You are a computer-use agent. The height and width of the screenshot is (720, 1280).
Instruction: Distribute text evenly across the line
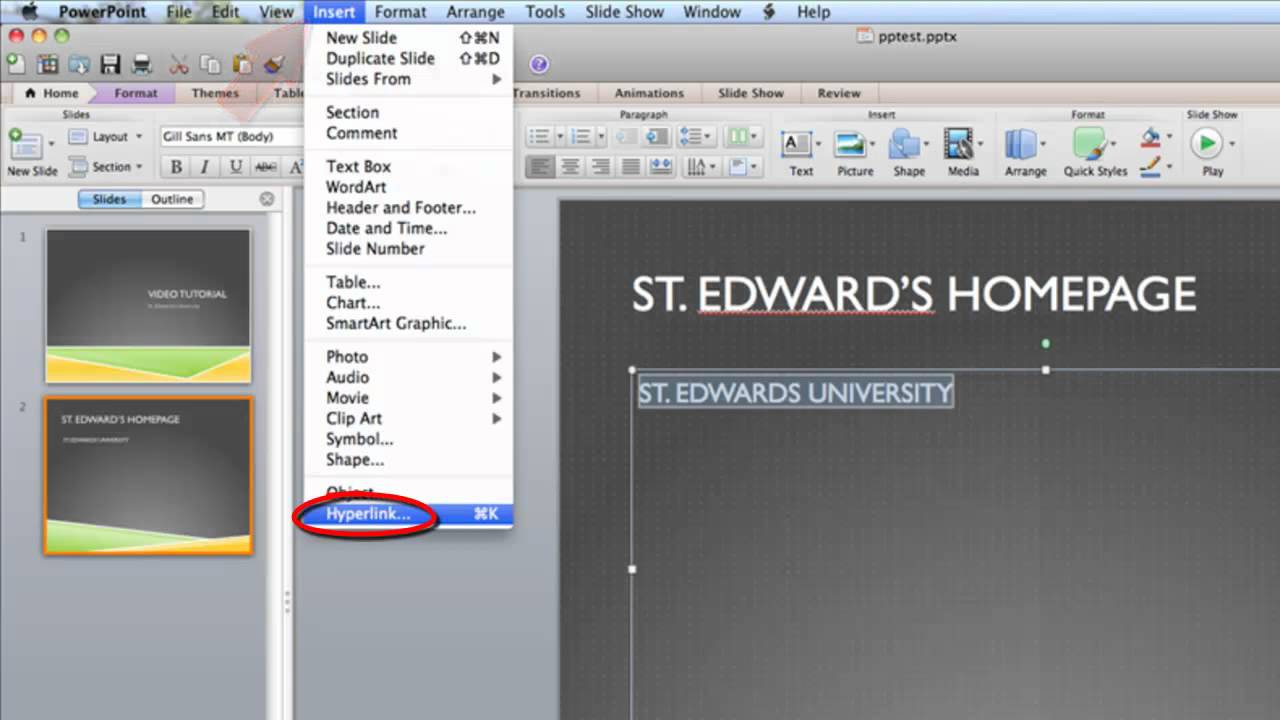[x=661, y=167]
